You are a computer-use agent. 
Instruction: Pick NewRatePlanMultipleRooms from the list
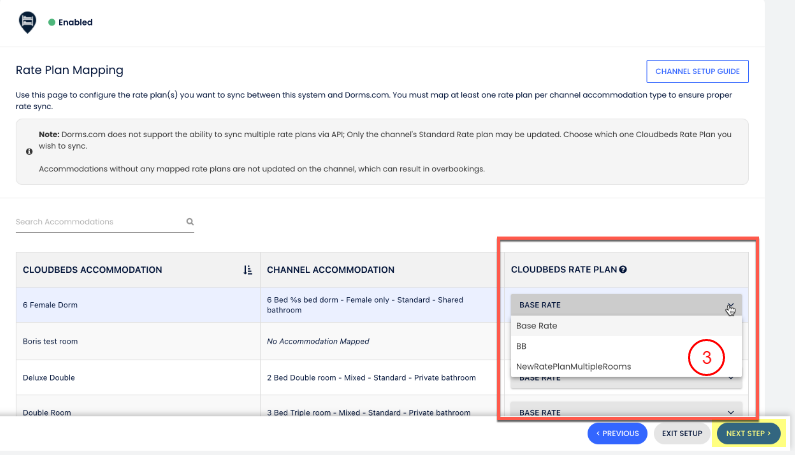point(573,366)
